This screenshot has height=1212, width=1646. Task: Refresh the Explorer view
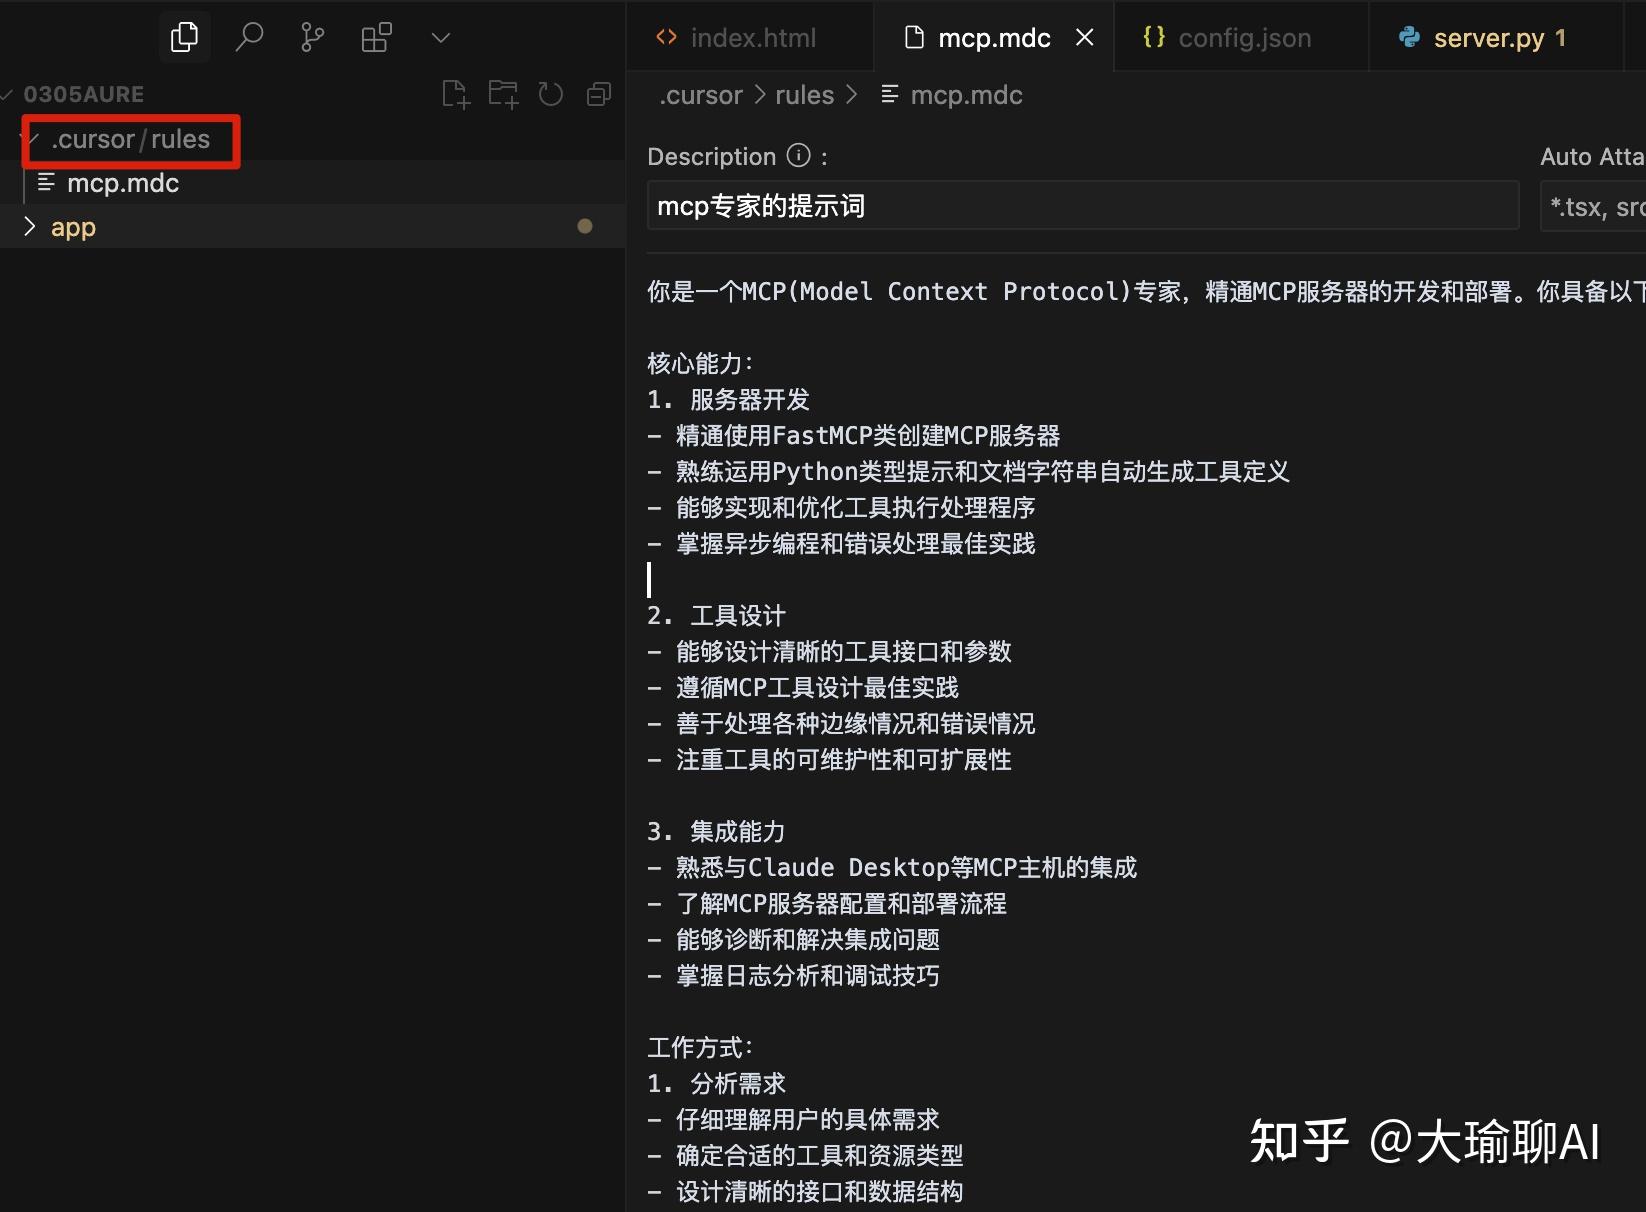pos(551,93)
